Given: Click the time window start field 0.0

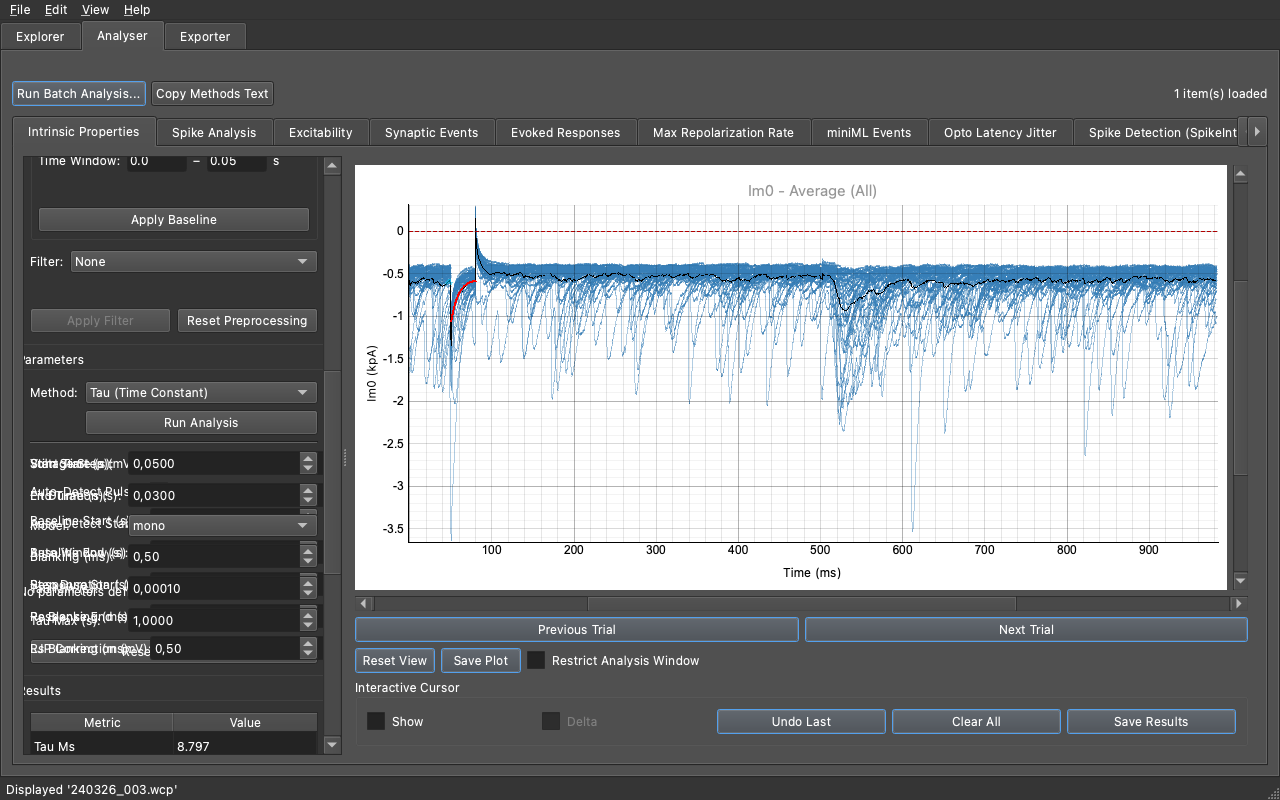Looking at the screenshot, I should click(x=156, y=161).
